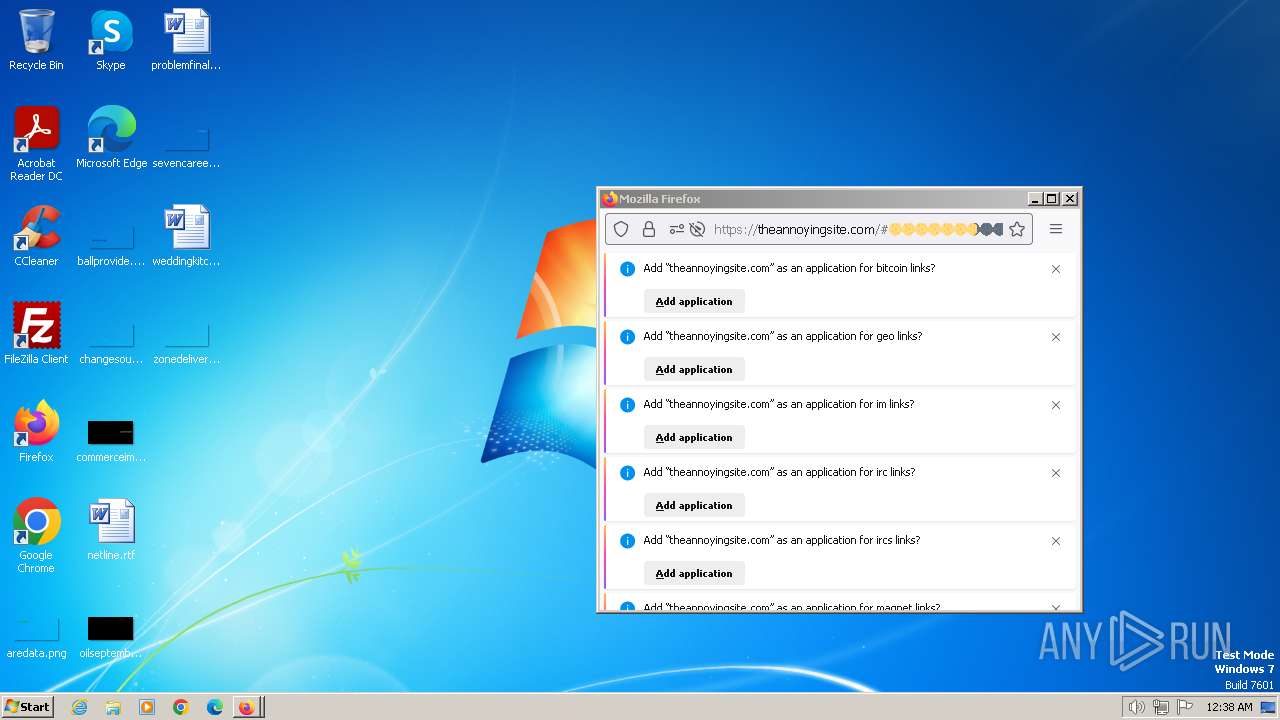Open Internet Explorer from the taskbar
Image resolution: width=1280 pixels, height=720 pixels.
[x=80, y=707]
